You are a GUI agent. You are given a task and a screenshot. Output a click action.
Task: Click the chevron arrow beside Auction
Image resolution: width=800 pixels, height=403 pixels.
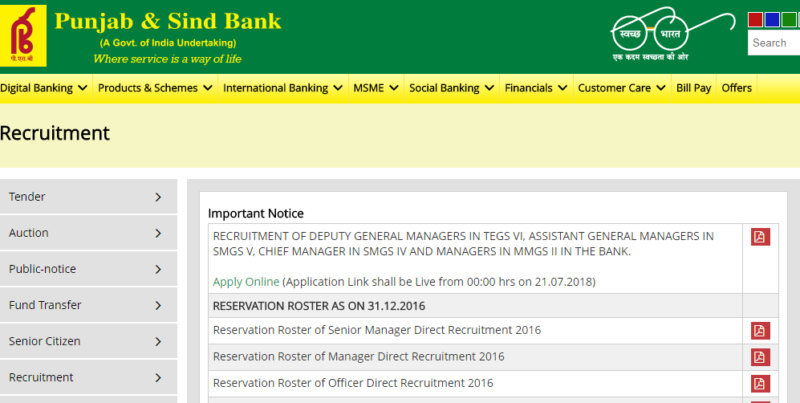(158, 233)
